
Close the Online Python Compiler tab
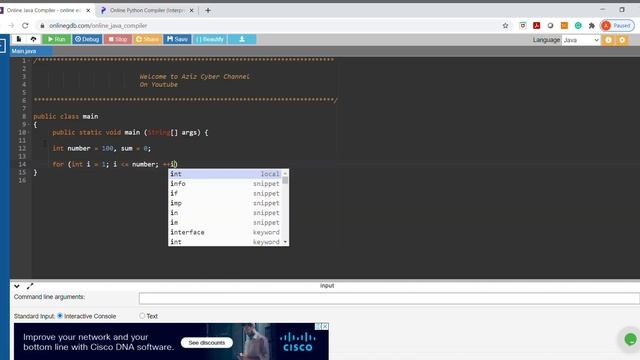pos(191,11)
